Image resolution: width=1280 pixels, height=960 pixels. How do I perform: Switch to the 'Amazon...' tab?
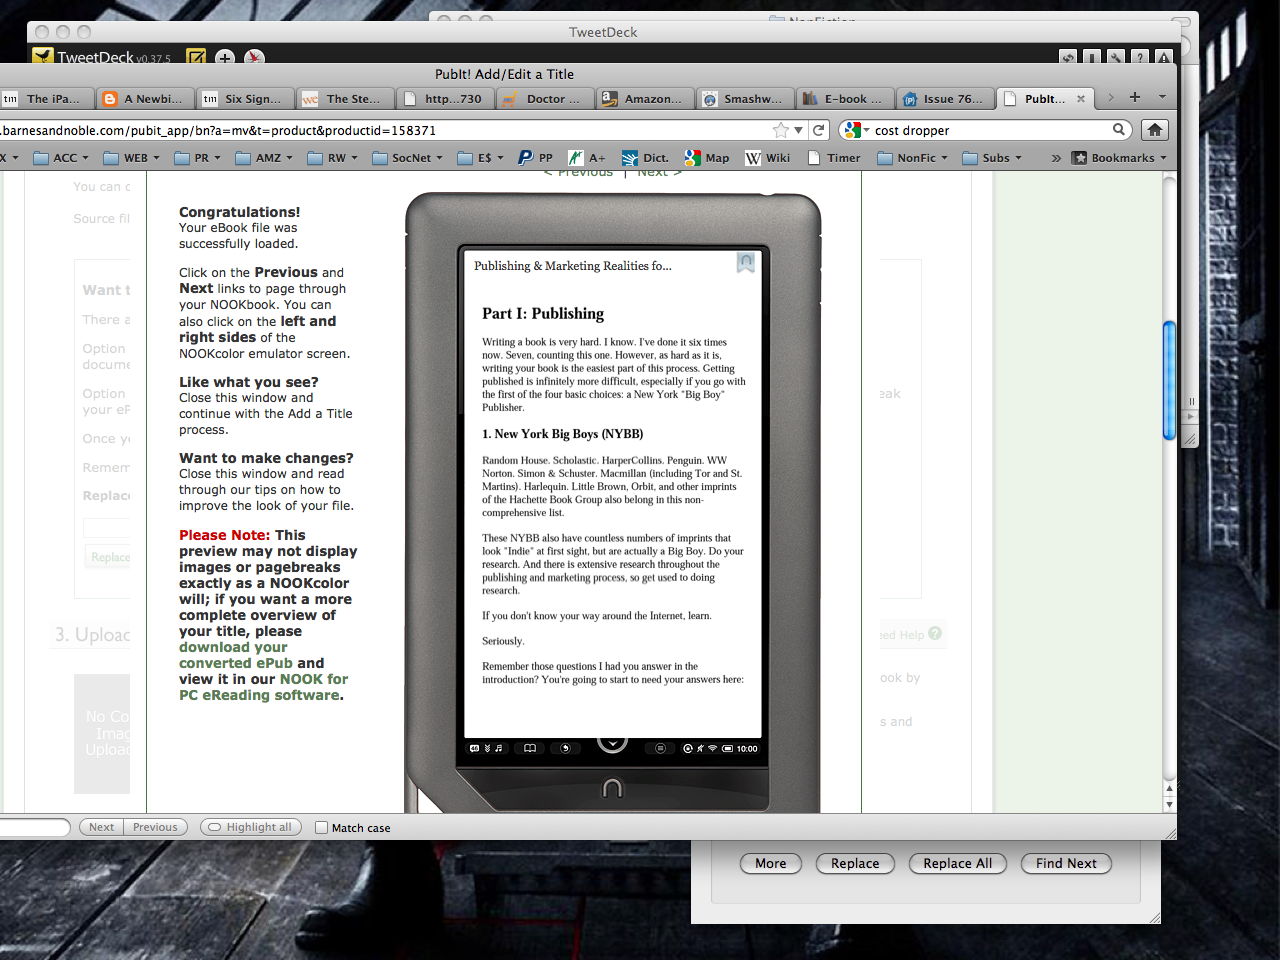click(x=645, y=99)
